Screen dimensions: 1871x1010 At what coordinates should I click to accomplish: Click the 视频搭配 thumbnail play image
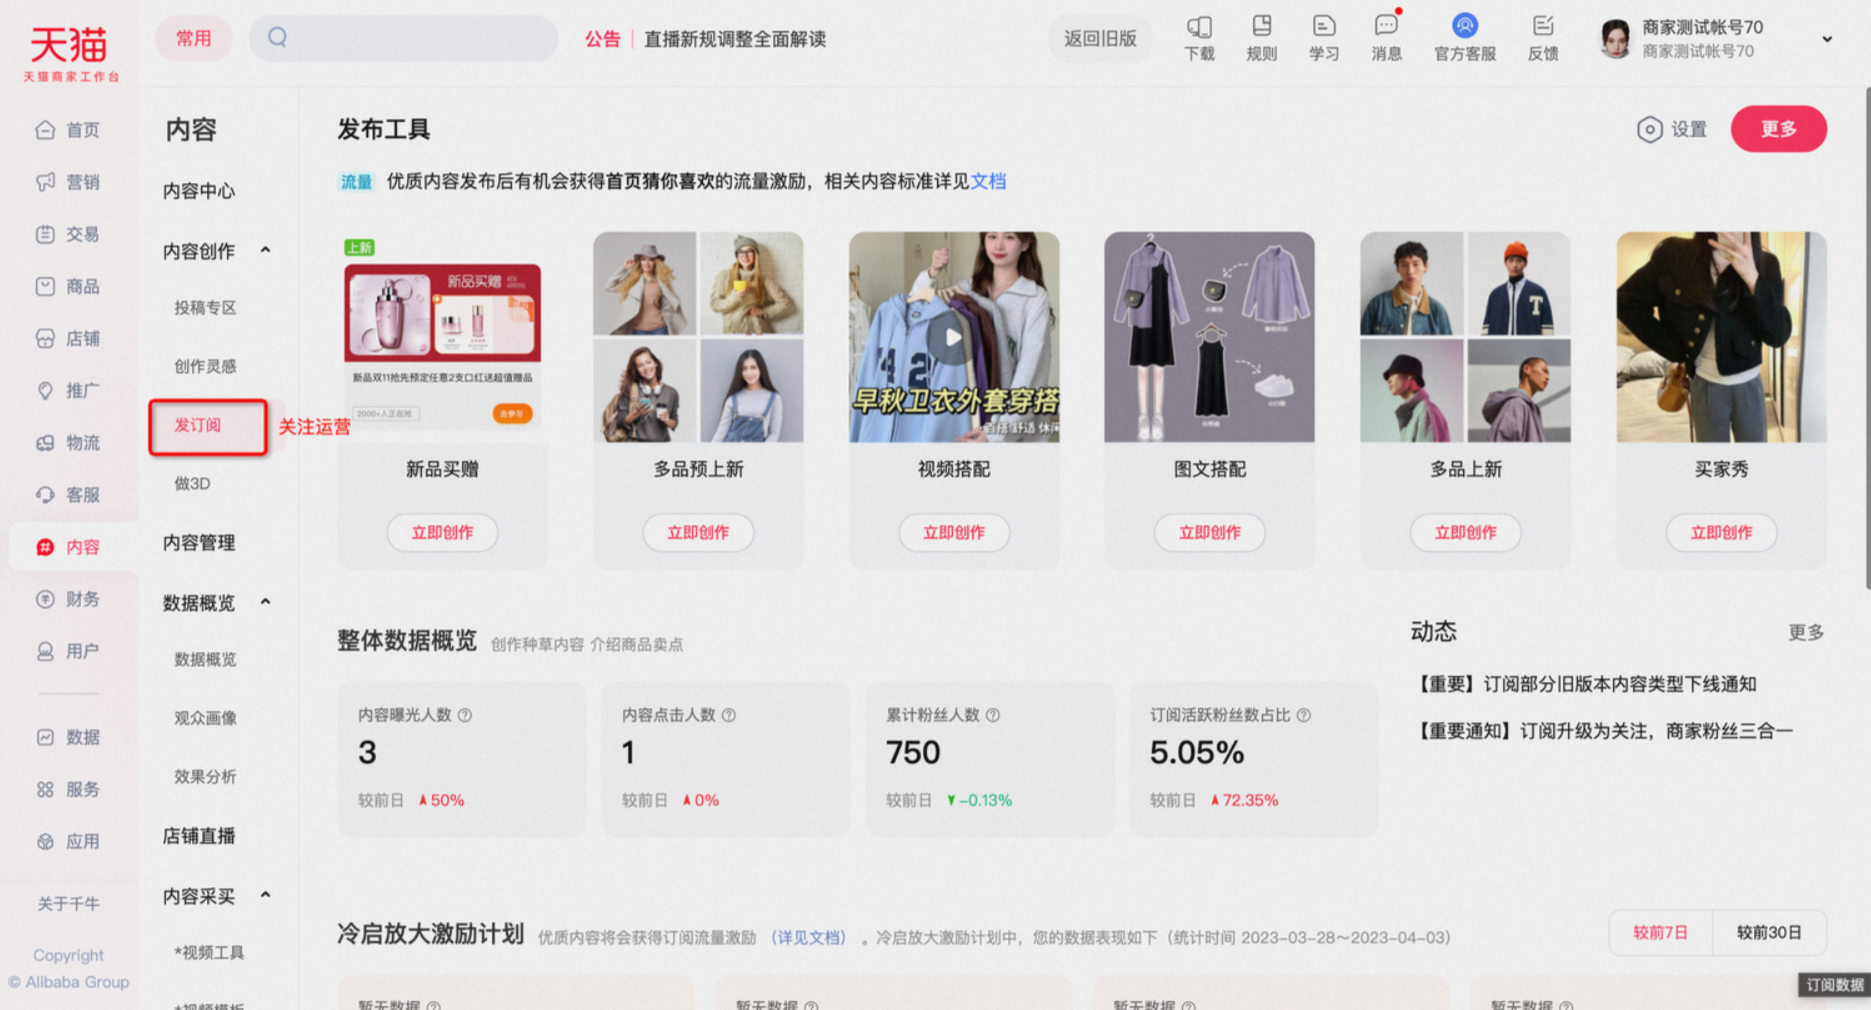[x=954, y=337]
